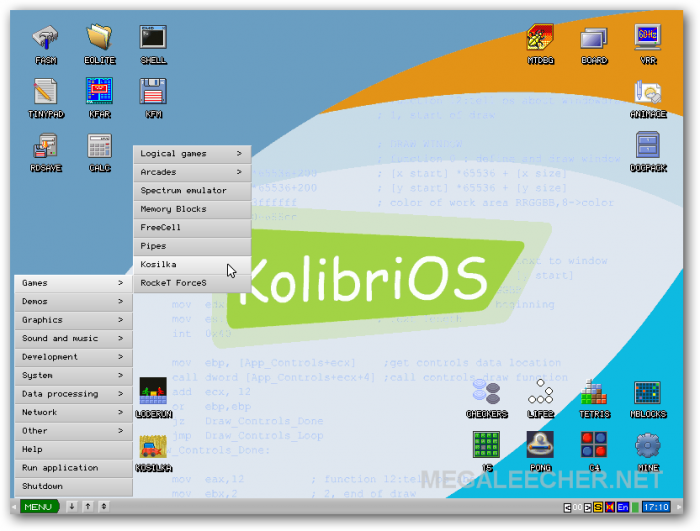
Task: Click the right taskbar scroll arrow
Action: point(679,507)
